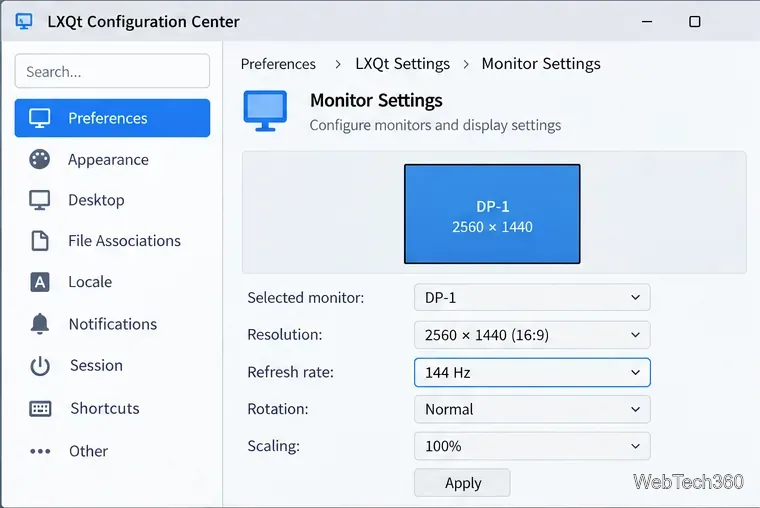Click the Appearance palette icon

coord(39,159)
